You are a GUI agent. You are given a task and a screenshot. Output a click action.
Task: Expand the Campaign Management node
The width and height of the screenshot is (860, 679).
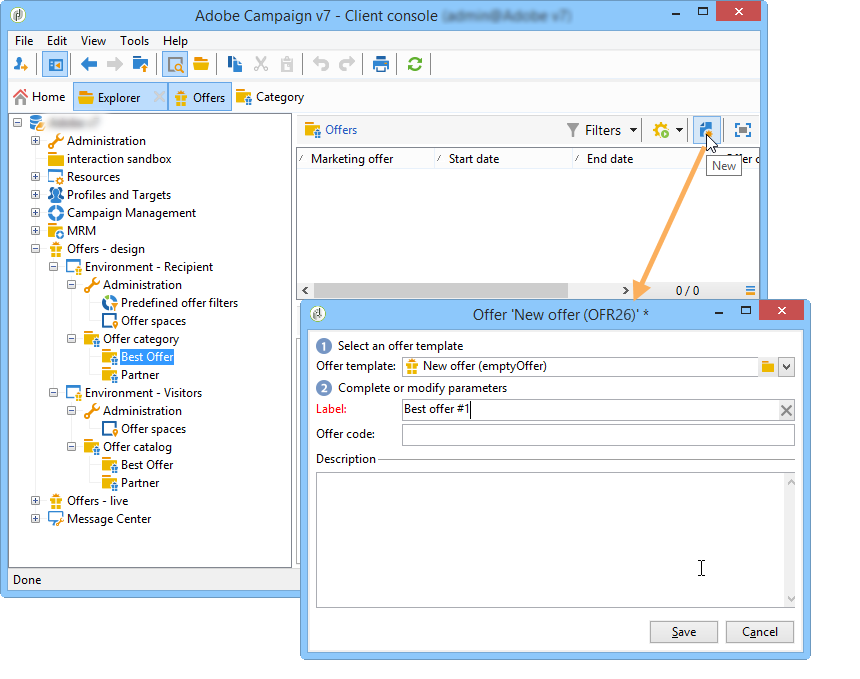coord(36,213)
